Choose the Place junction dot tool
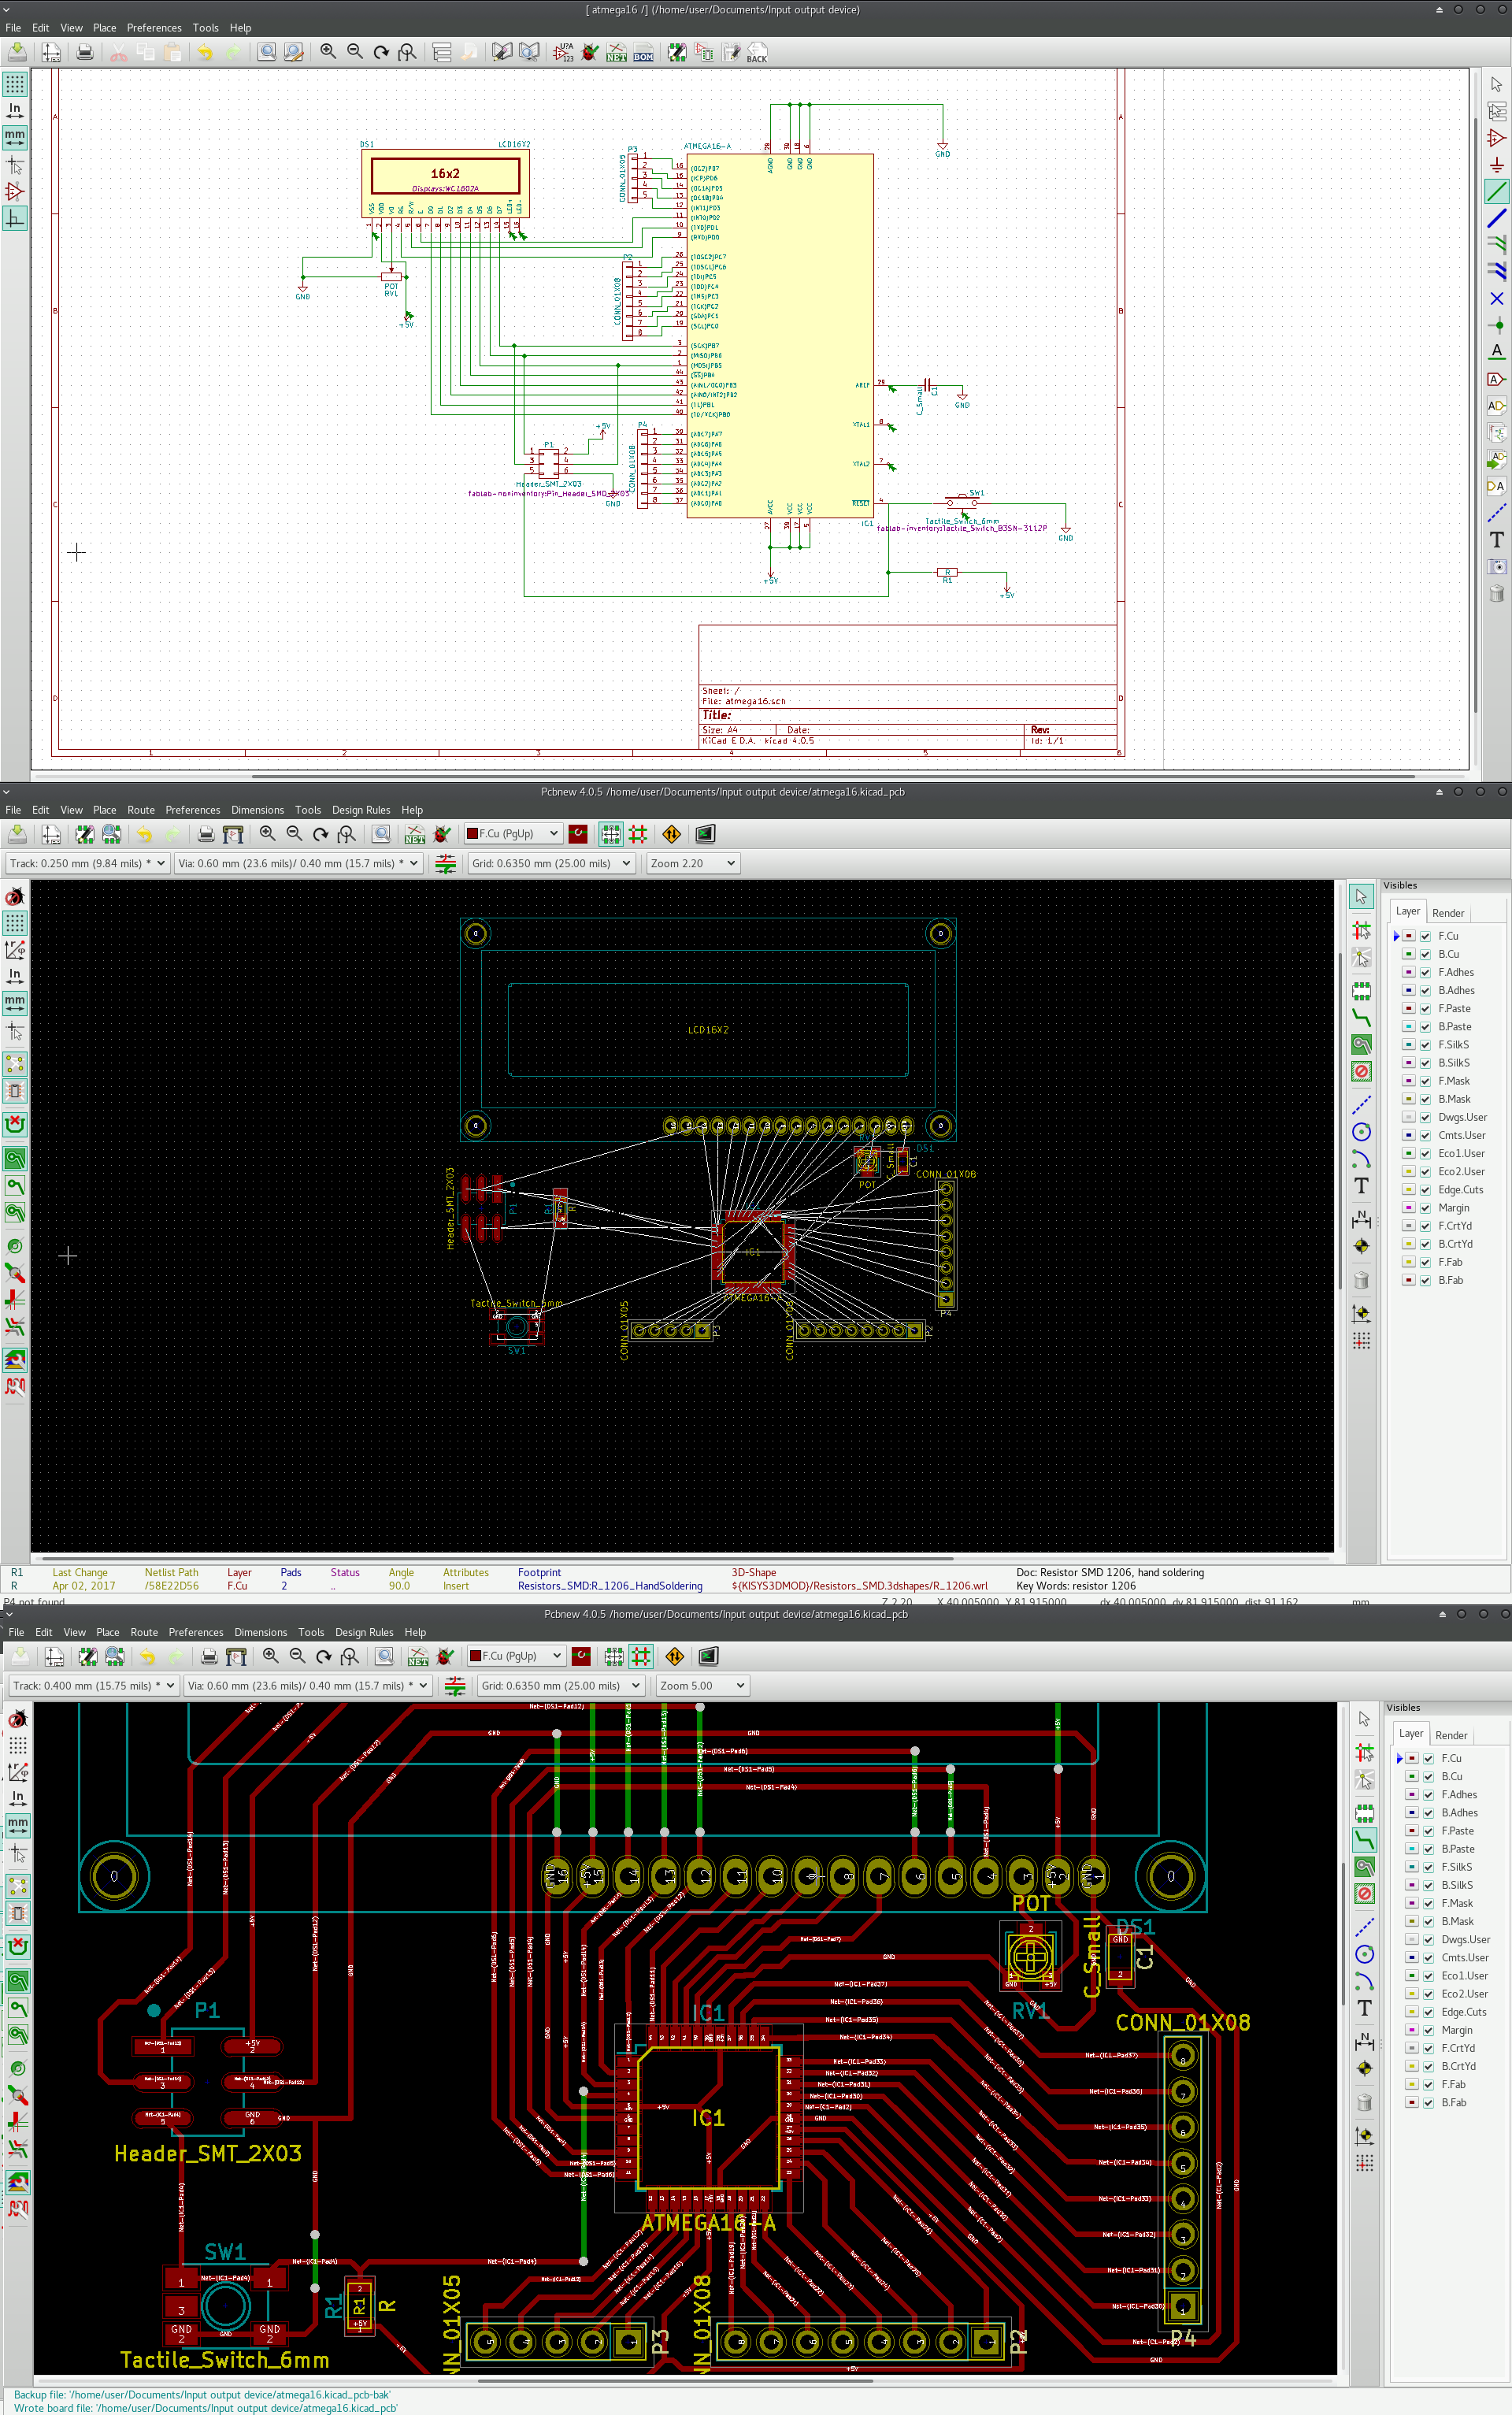 coord(1496,325)
